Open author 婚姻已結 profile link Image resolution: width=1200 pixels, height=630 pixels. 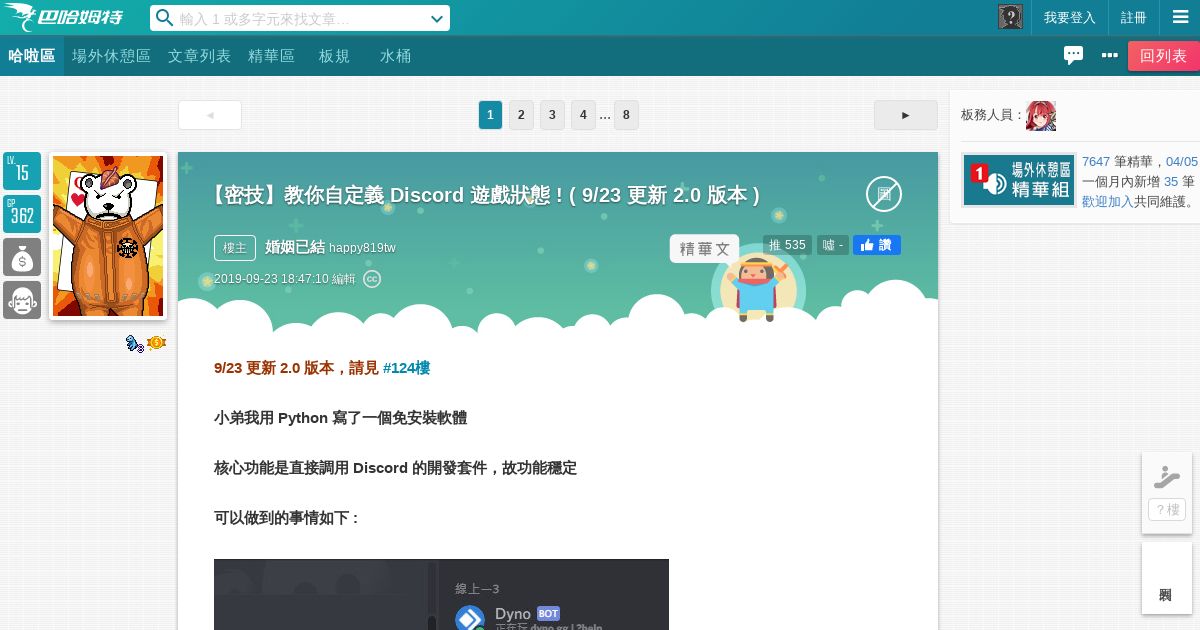coord(295,247)
